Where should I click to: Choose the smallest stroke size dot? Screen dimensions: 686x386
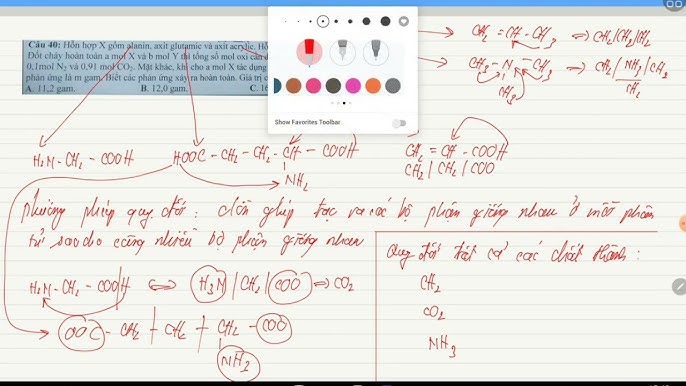point(286,21)
